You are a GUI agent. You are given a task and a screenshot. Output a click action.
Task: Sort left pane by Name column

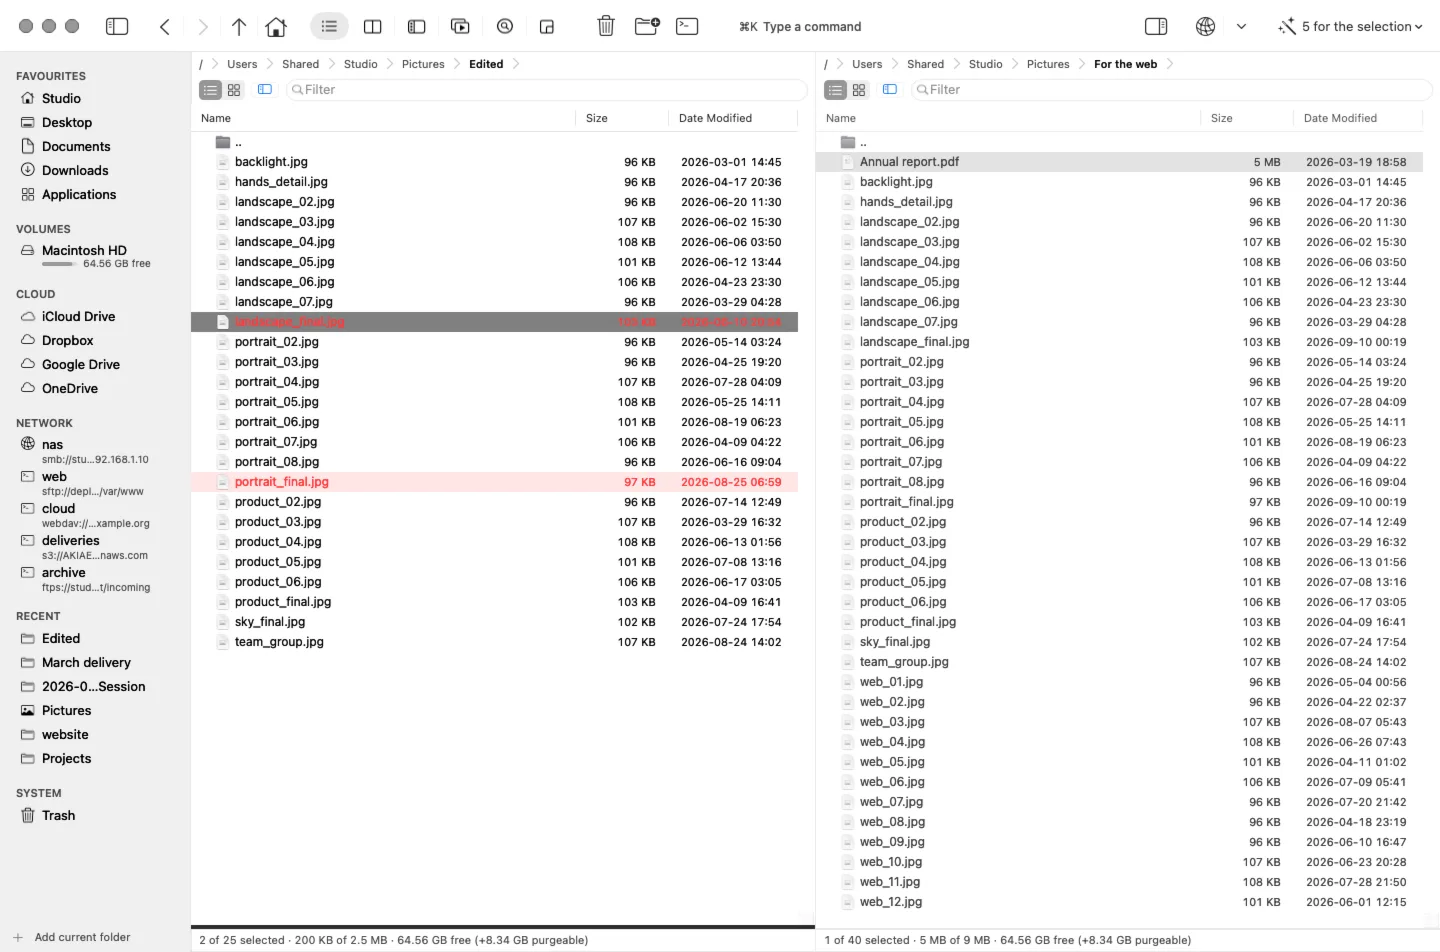(x=216, y=118)
